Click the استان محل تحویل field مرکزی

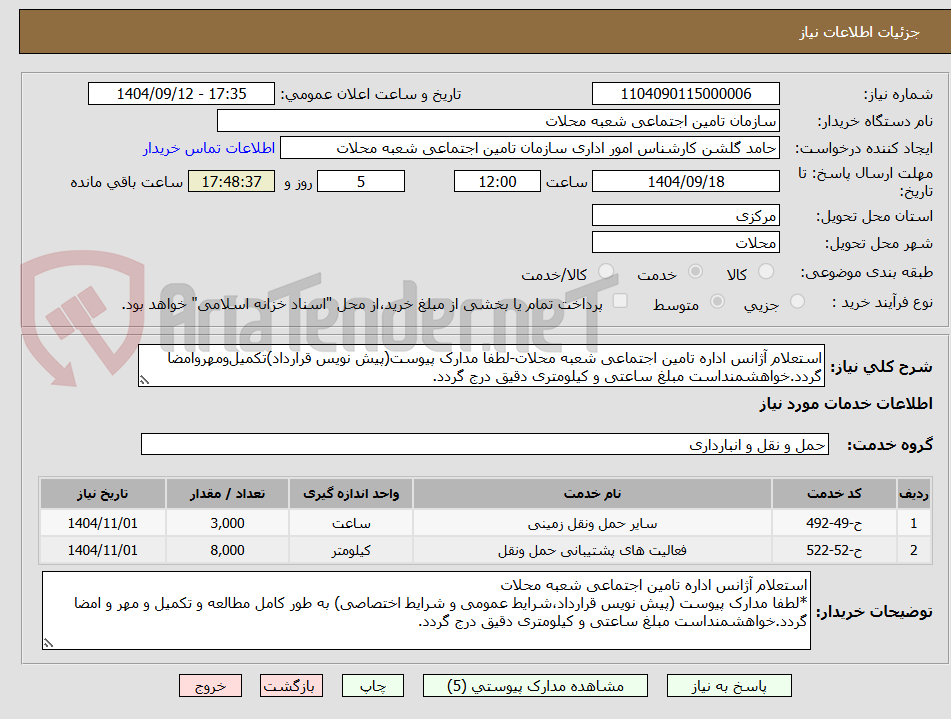coord(685,215)
